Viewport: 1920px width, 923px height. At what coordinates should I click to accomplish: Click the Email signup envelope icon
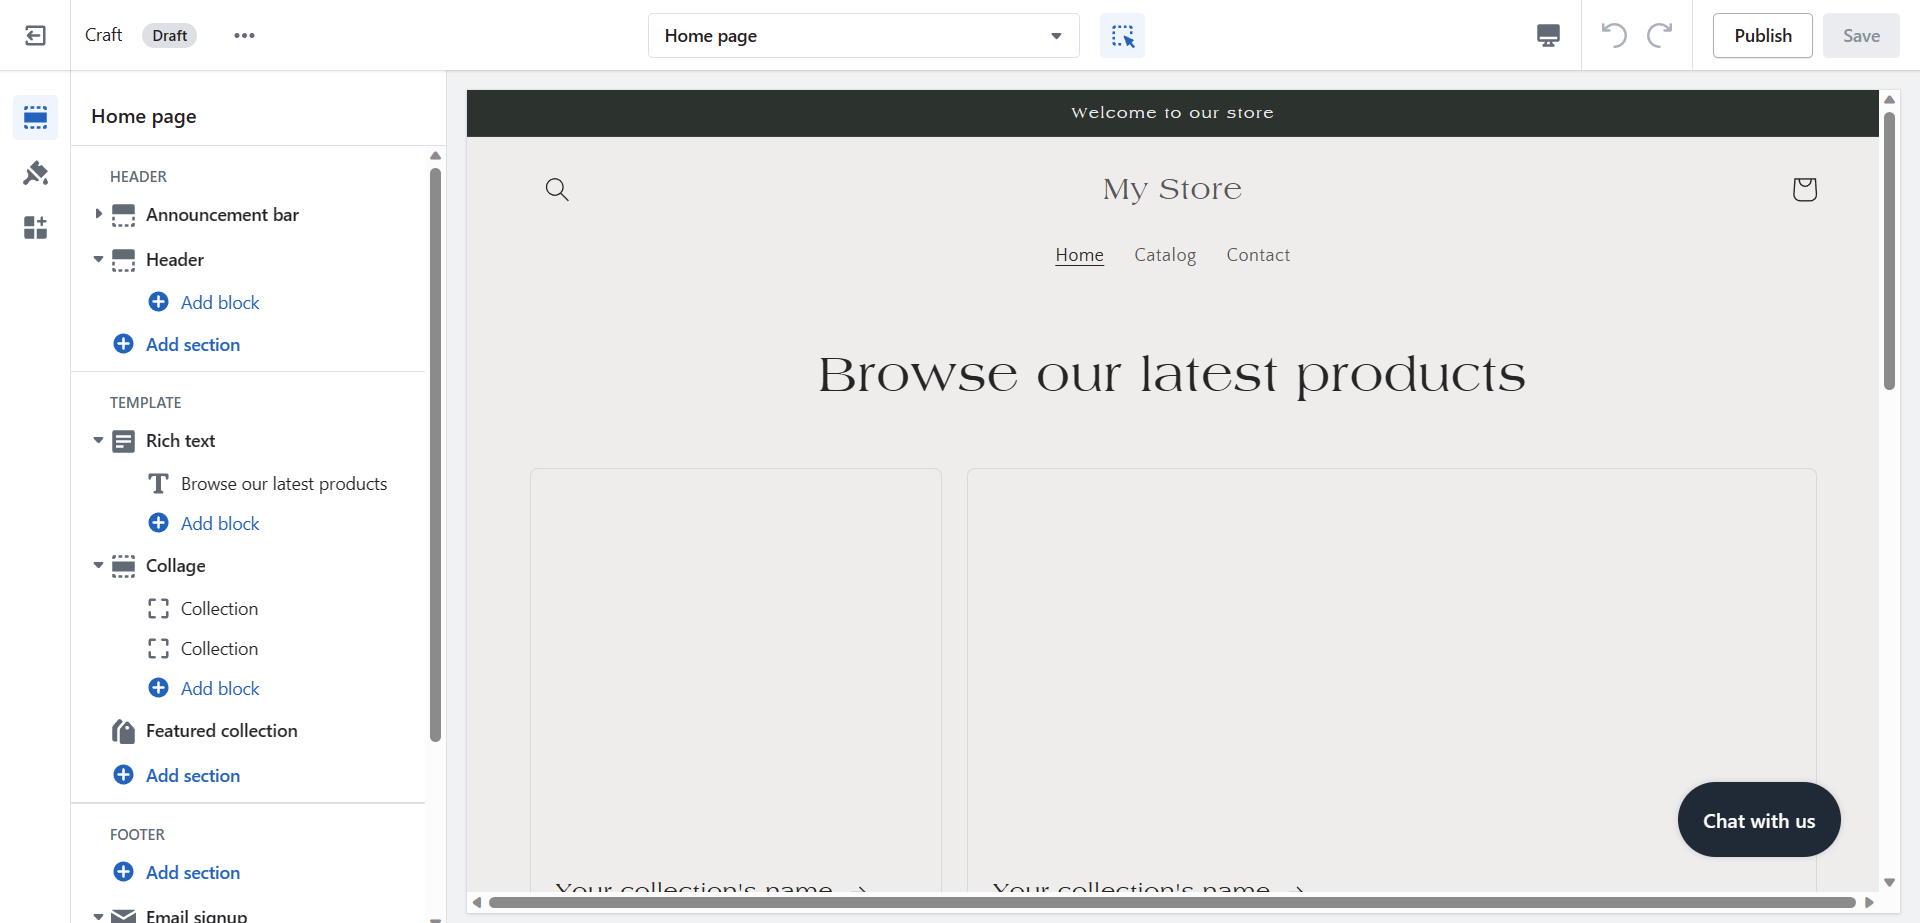point(124,915)
